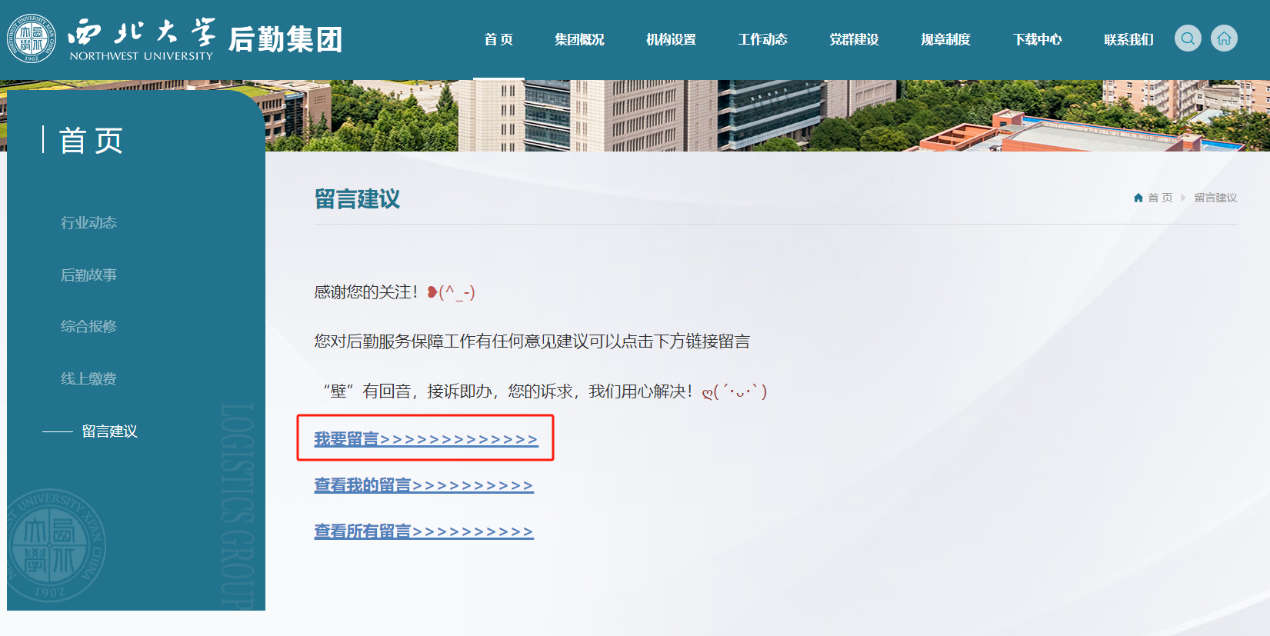
Task: Select 留言建议 in the left sidebar
Action: pos(109,432)
